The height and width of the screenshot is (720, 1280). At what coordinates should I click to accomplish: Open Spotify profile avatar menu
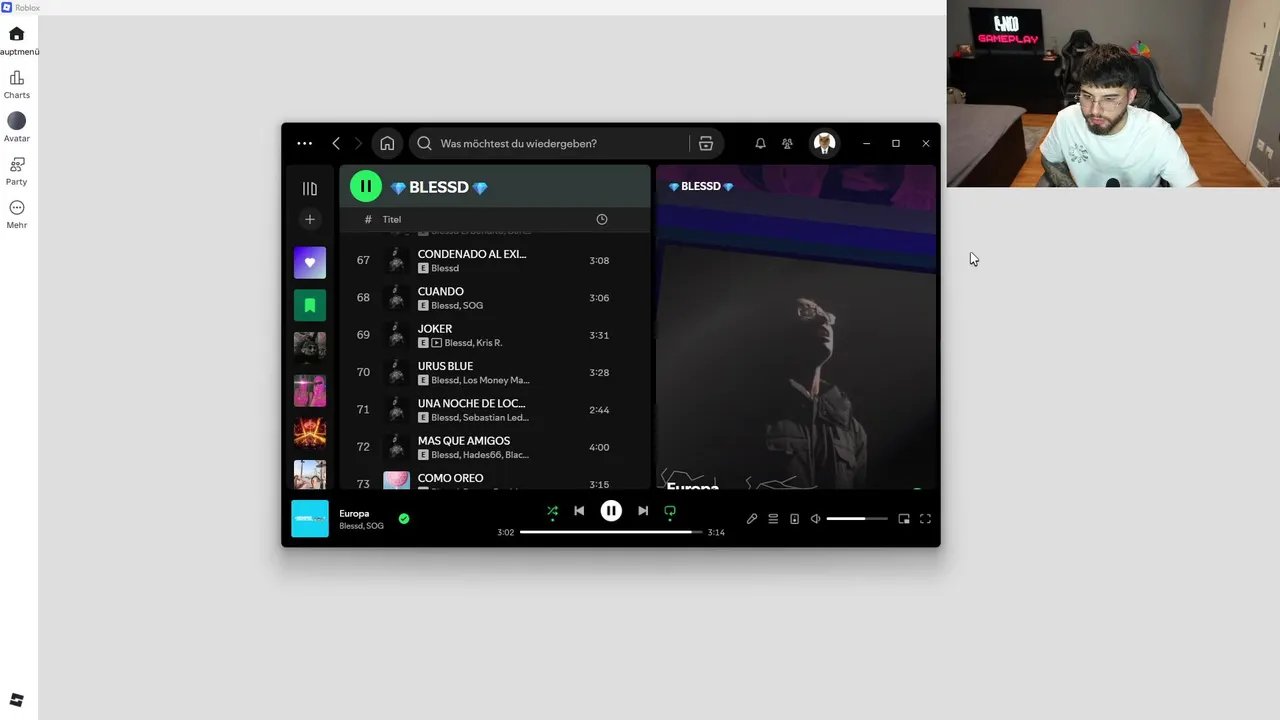[824, 143]
